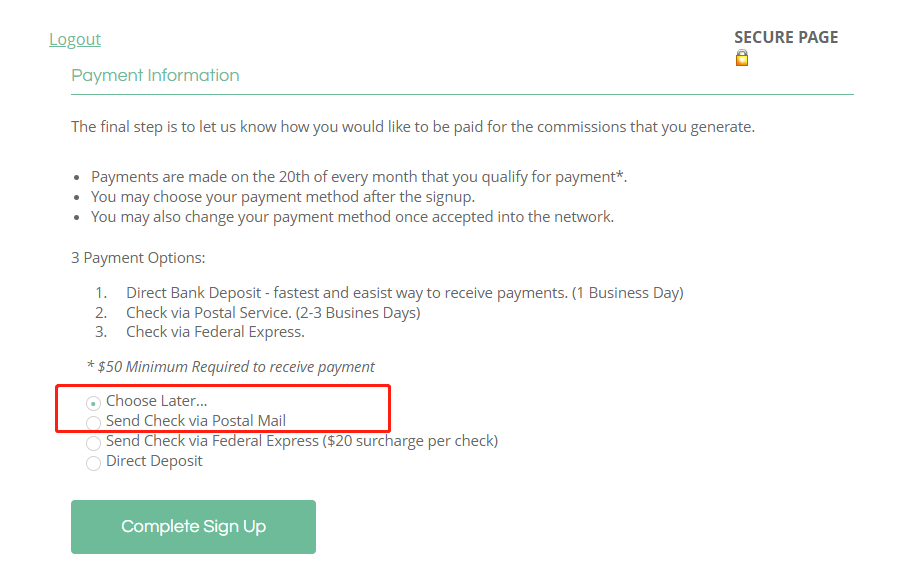Click the Payment Information section heading
The image size is (900, 573).
tap(155, 75)
